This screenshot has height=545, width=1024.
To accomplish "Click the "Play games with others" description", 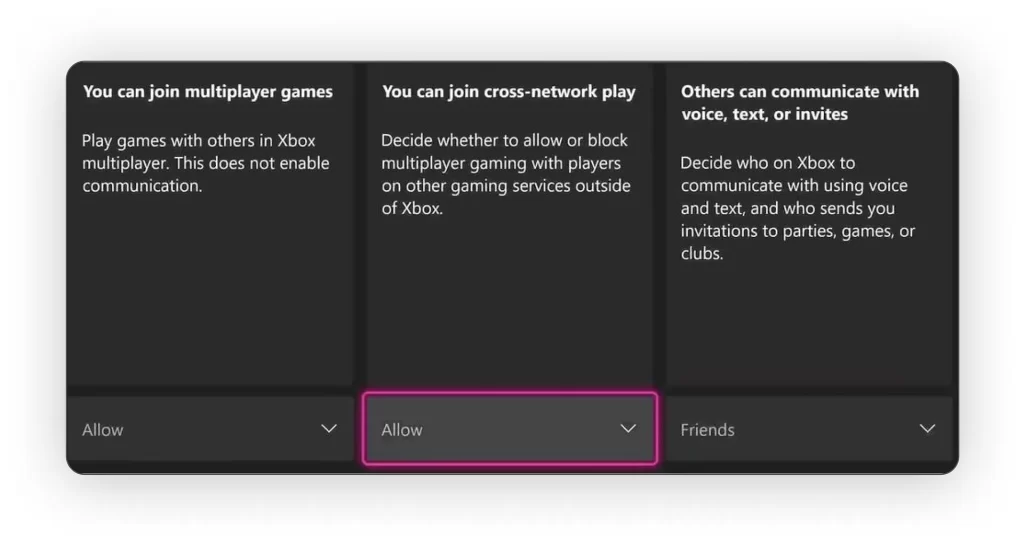I will coord(205,163).
